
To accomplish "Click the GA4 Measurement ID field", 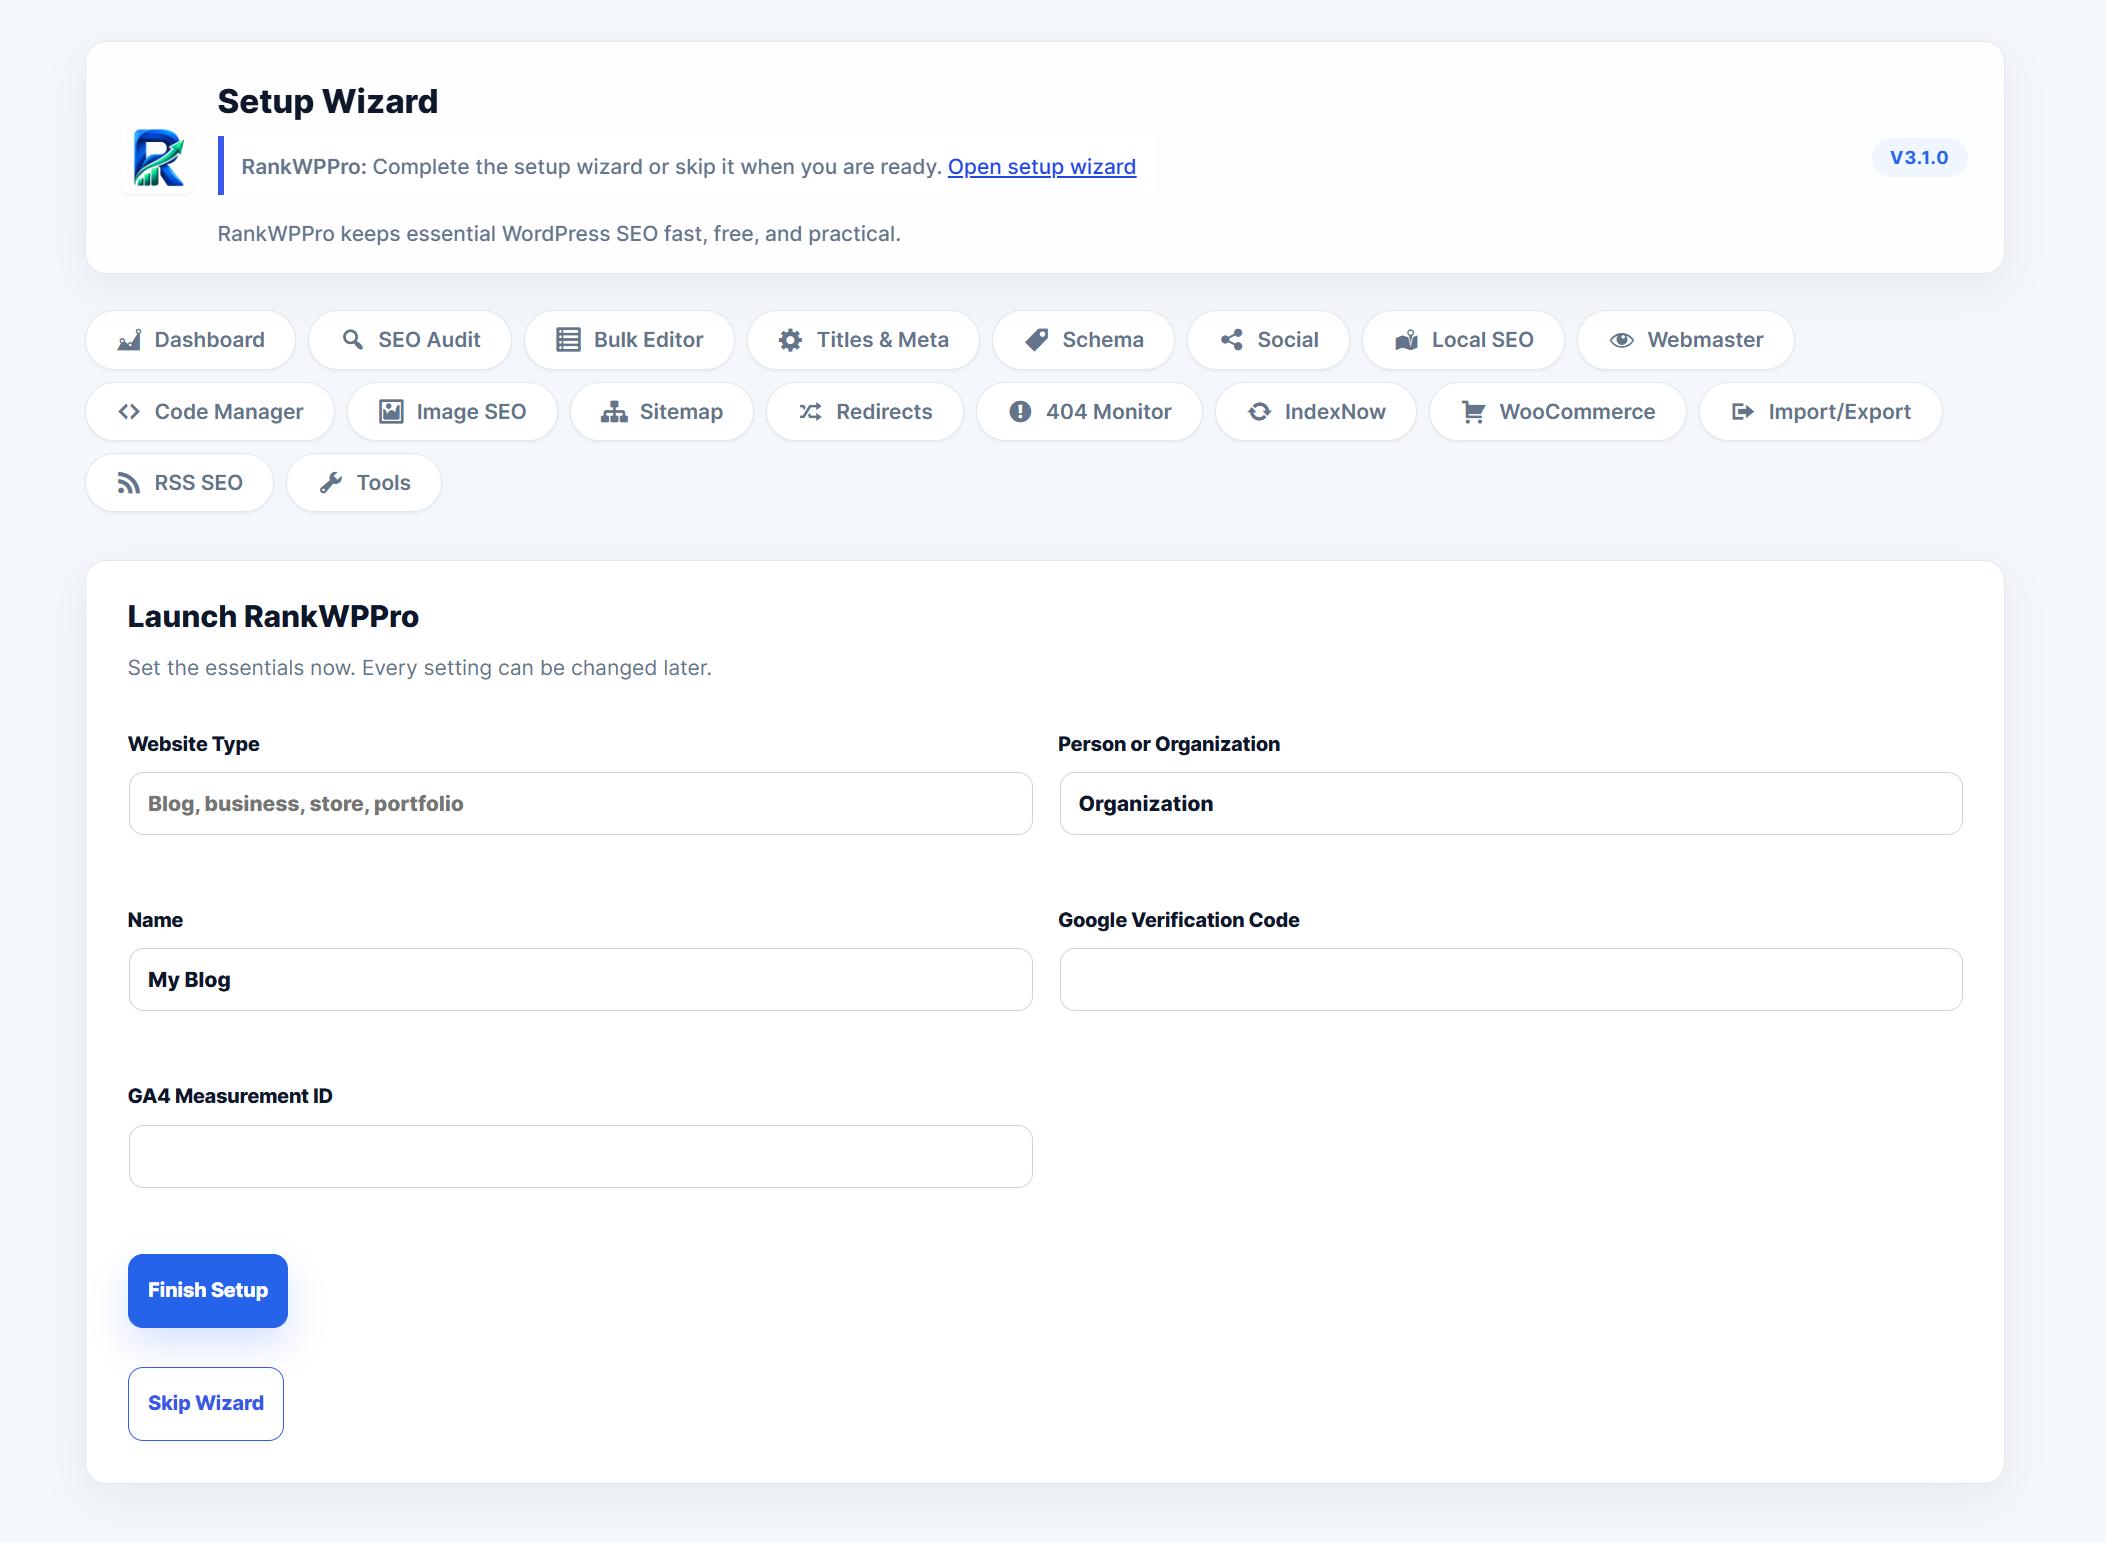I will [x=581, y=1157].
